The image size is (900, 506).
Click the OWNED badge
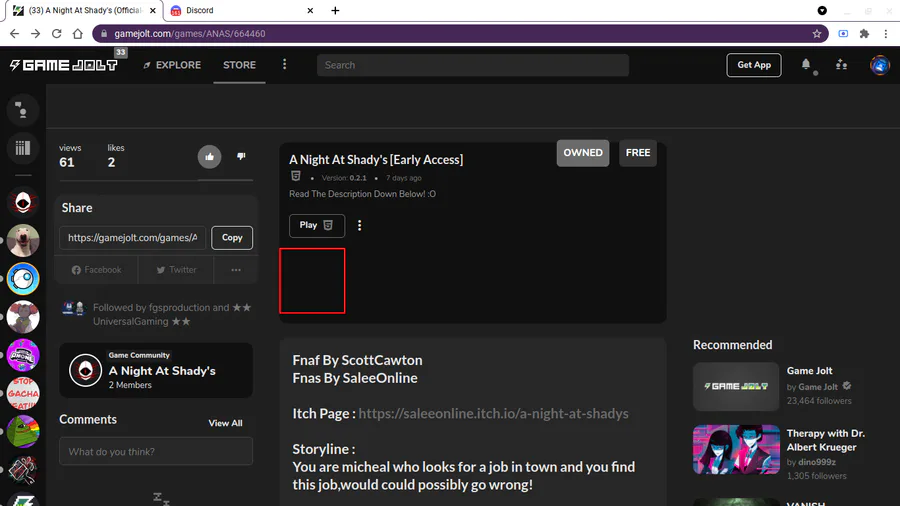pos(583,153)
